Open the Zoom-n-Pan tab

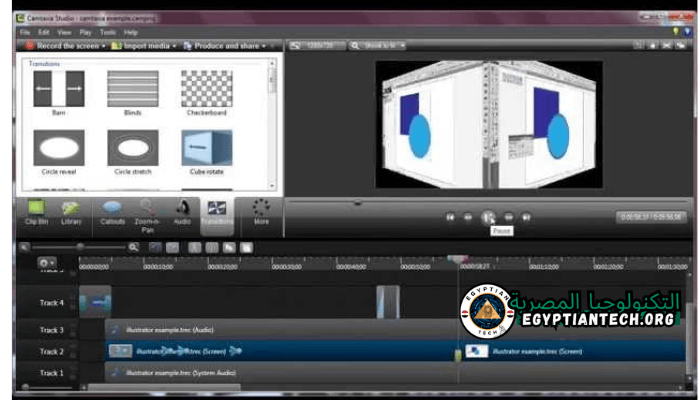pyautogui.click(x=147, y=217)
